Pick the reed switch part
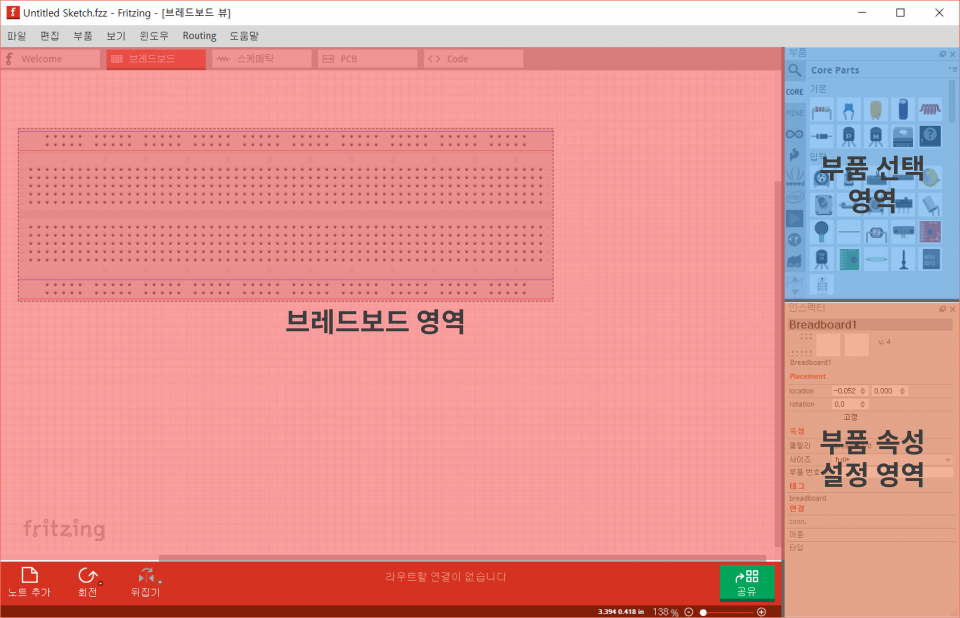960x618 pixels. click(x=876, y=260)
